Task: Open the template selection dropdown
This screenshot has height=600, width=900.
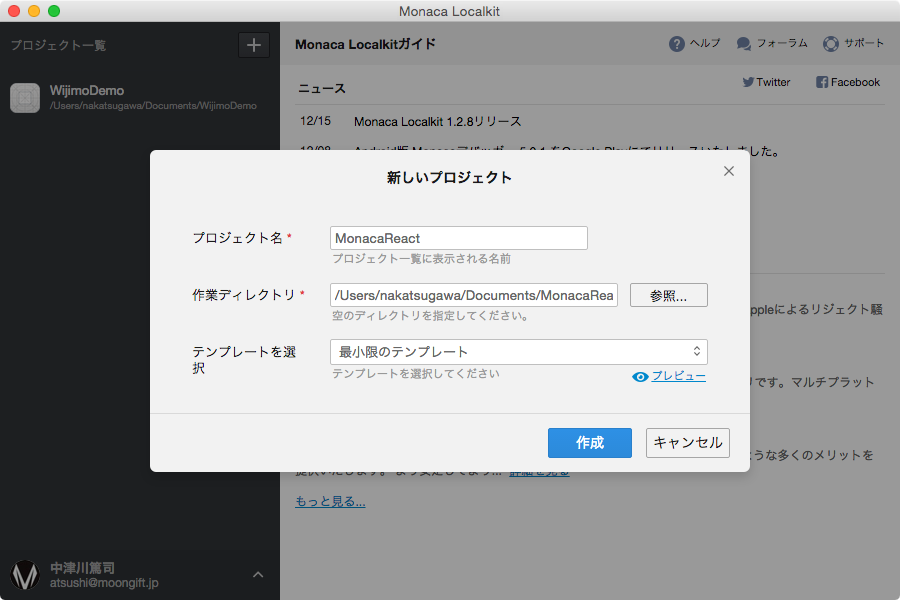Action: (x=518, y=352)
